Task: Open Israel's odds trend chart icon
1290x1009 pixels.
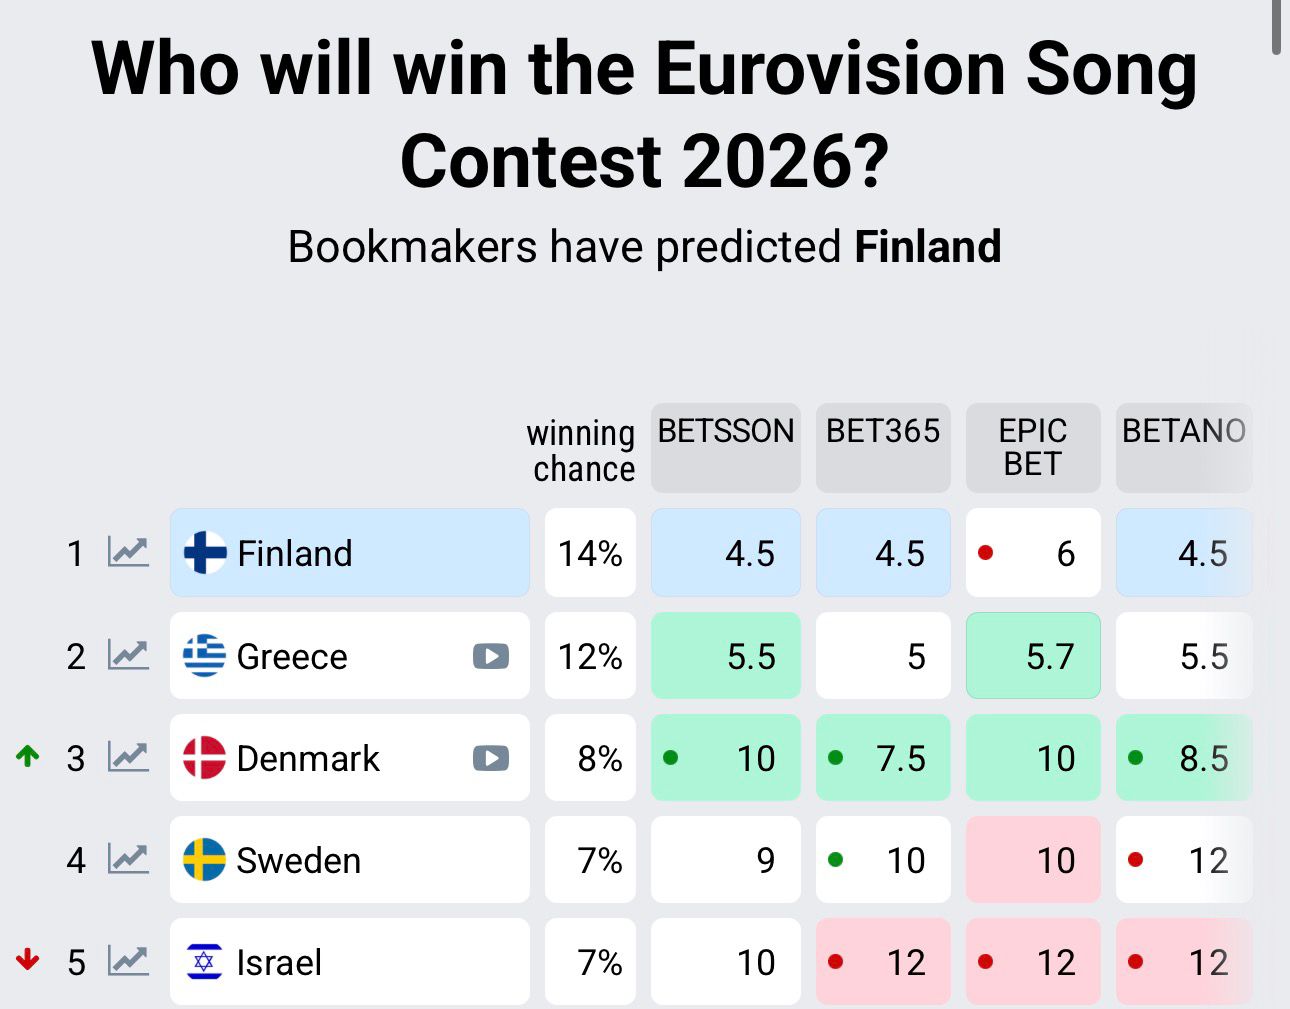Action: coord(128,962)
